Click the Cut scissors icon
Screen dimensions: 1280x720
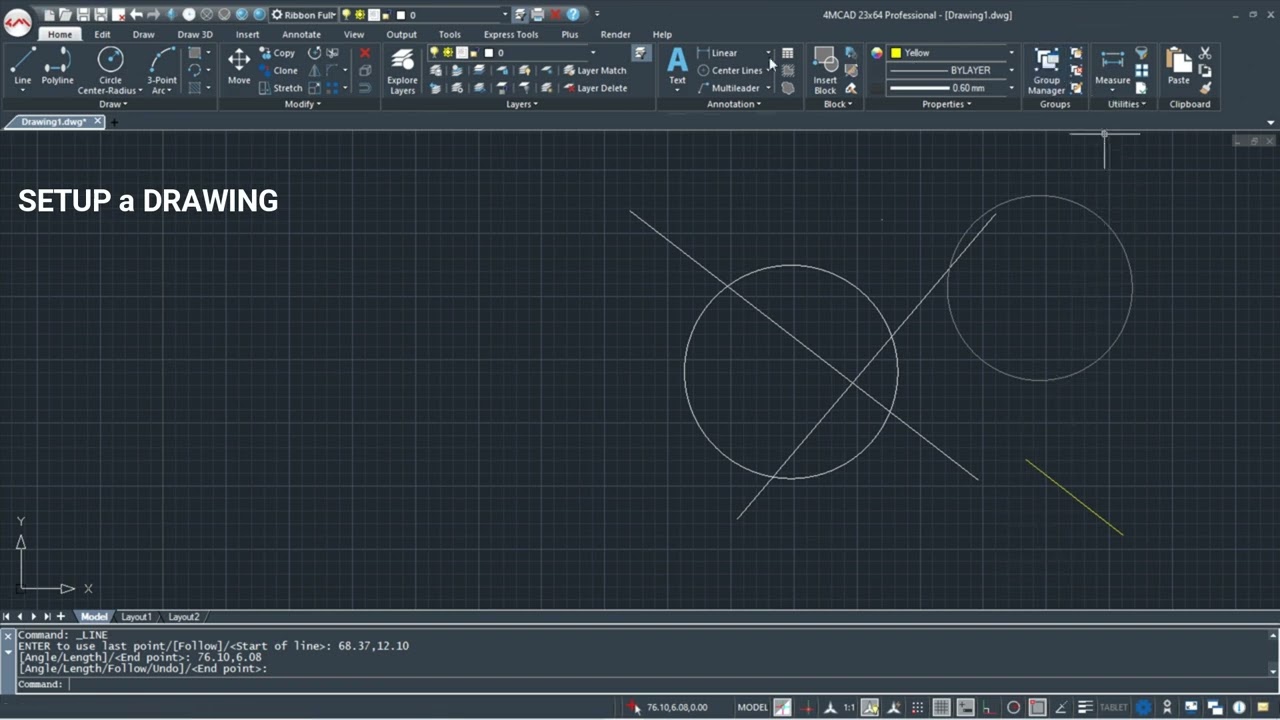tap(1205, 53)
